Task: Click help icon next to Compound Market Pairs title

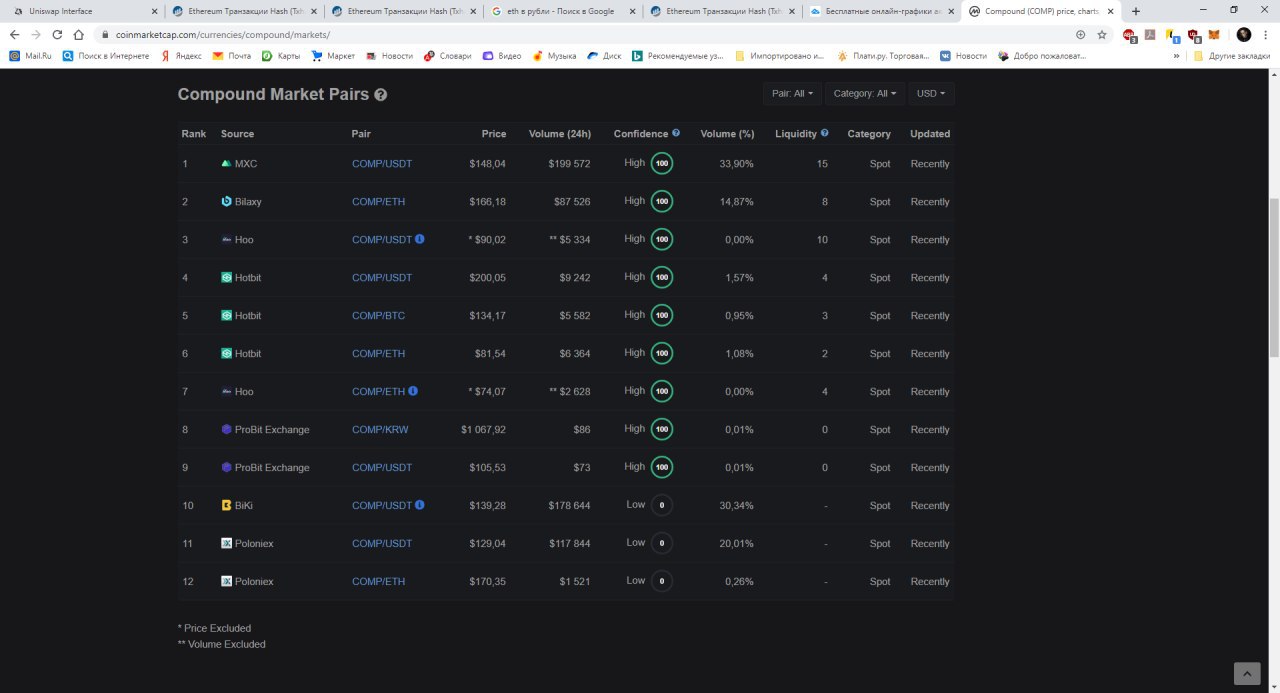Action: (381, 95)
